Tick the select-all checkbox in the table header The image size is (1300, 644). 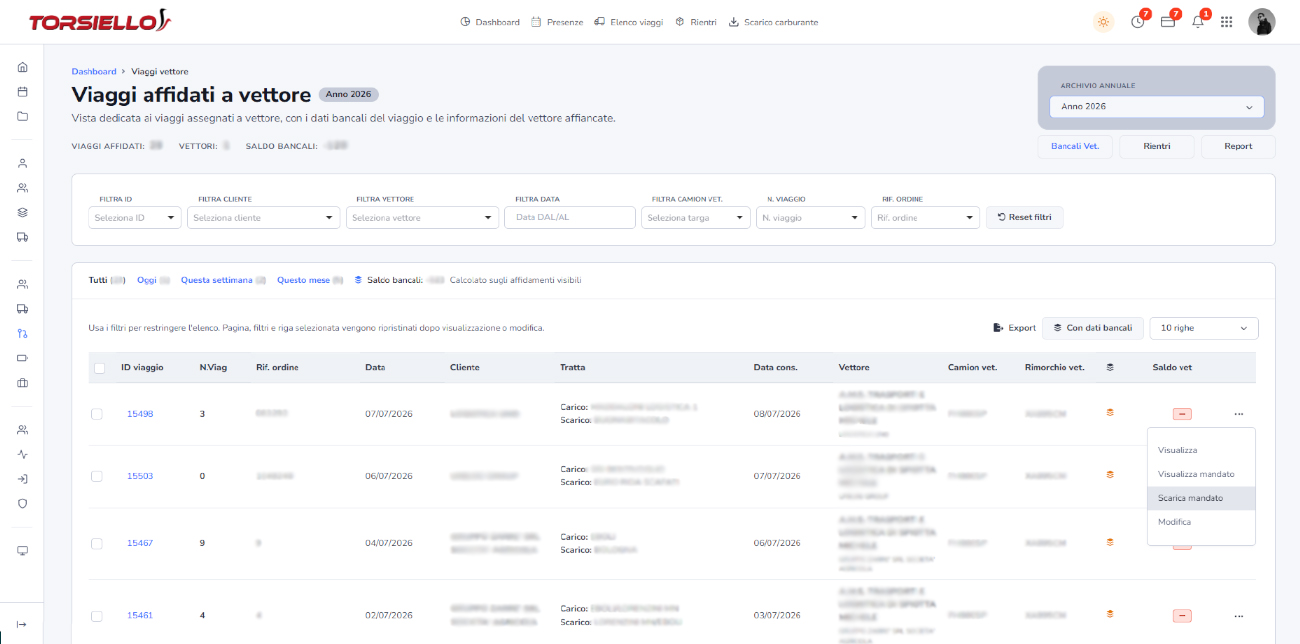(x=99, y=368)
